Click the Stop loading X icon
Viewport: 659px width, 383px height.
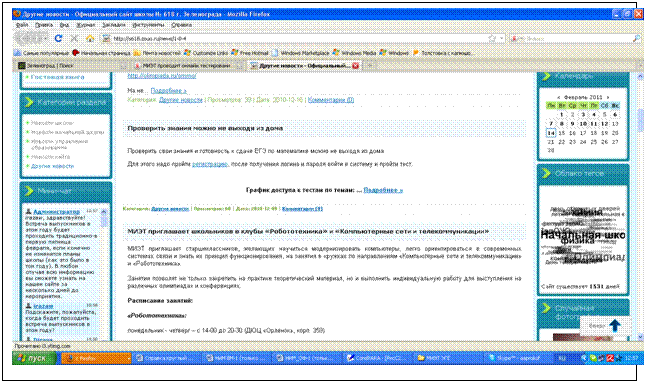[74, 38]
